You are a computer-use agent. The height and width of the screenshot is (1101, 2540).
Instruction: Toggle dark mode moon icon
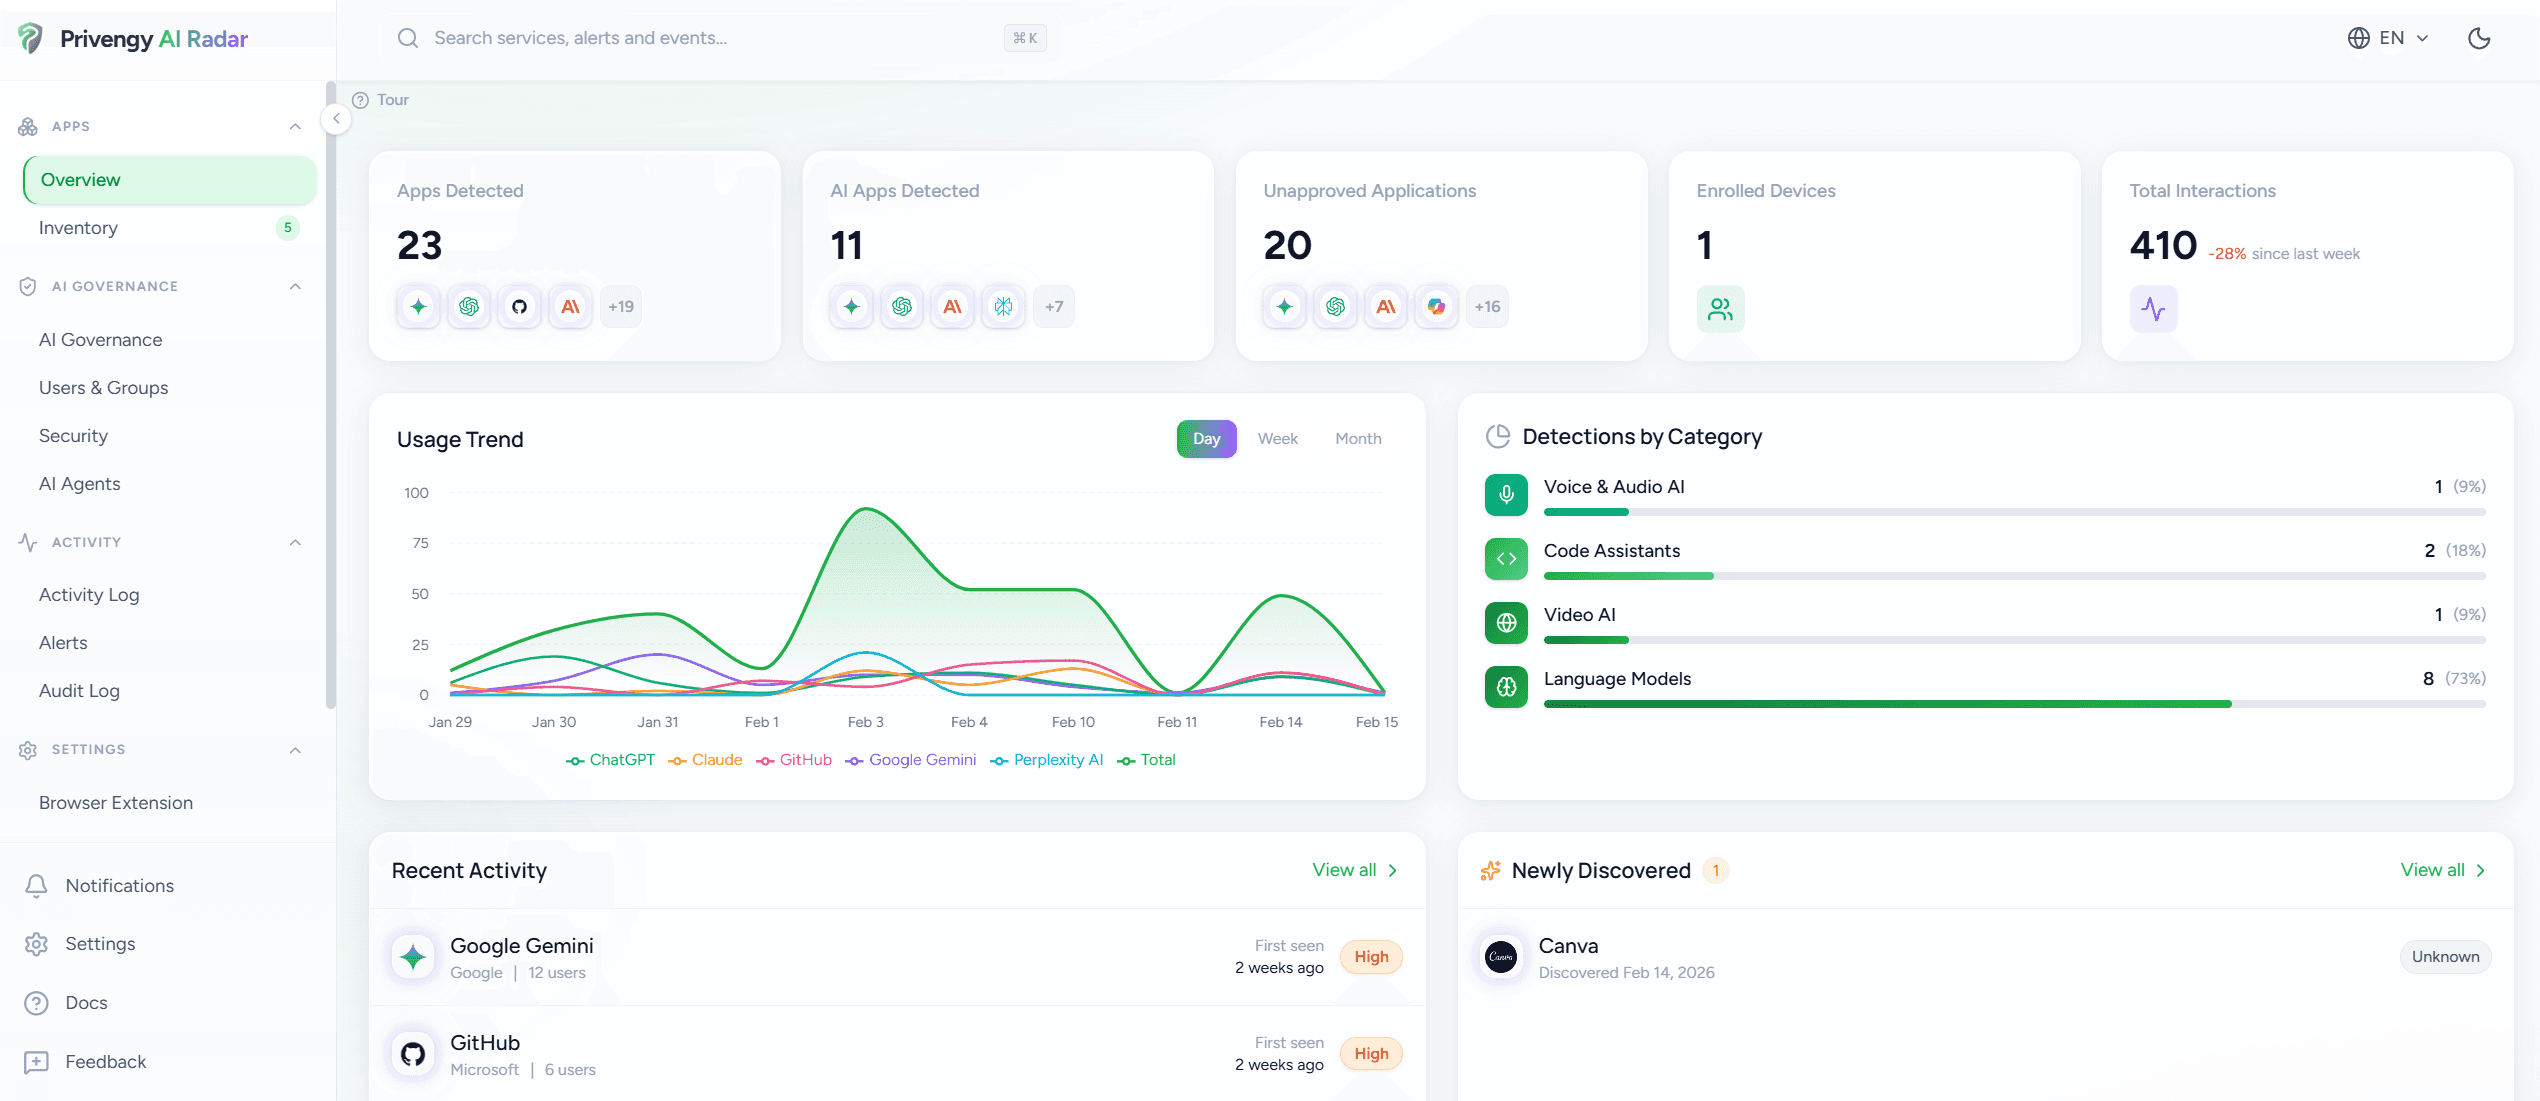2478,38
